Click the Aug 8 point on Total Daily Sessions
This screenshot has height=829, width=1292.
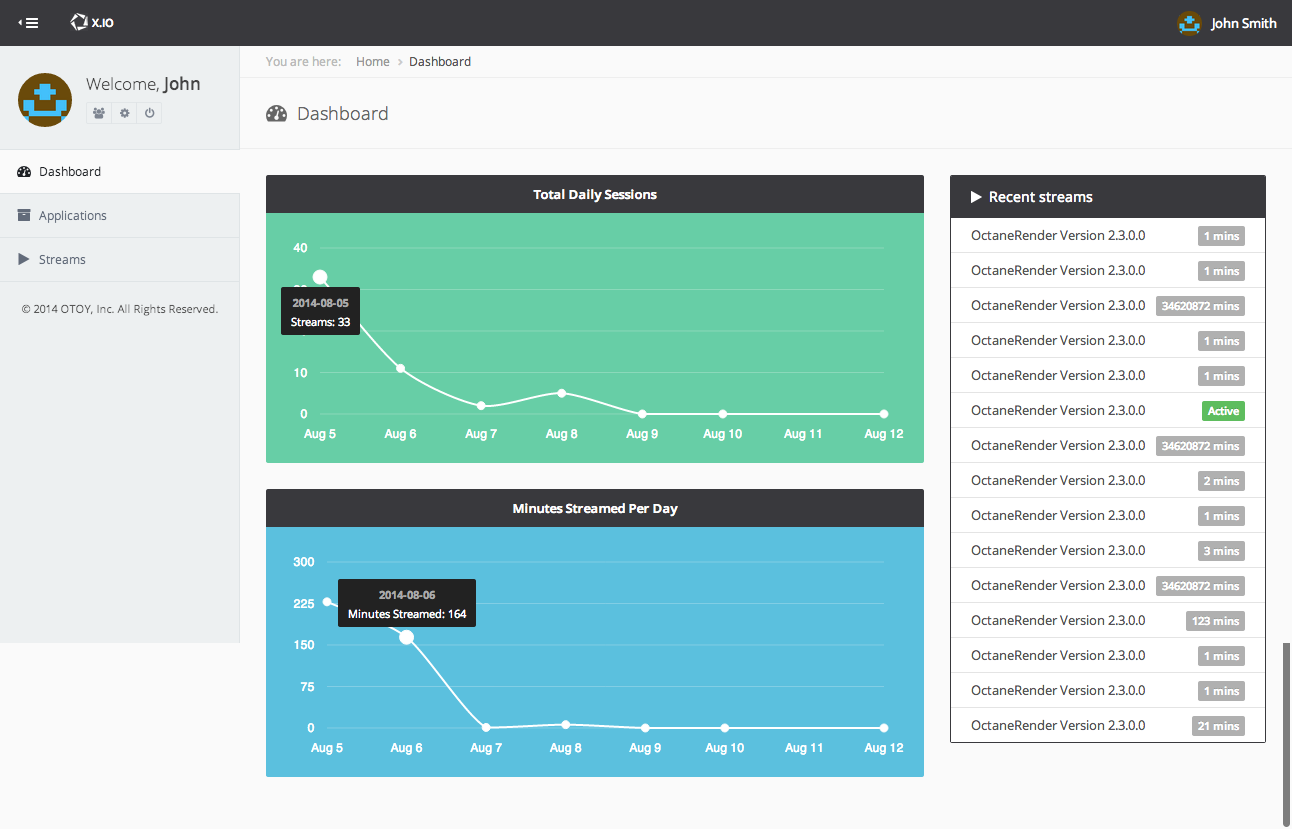pyautogui.click(x=562, y=393)
